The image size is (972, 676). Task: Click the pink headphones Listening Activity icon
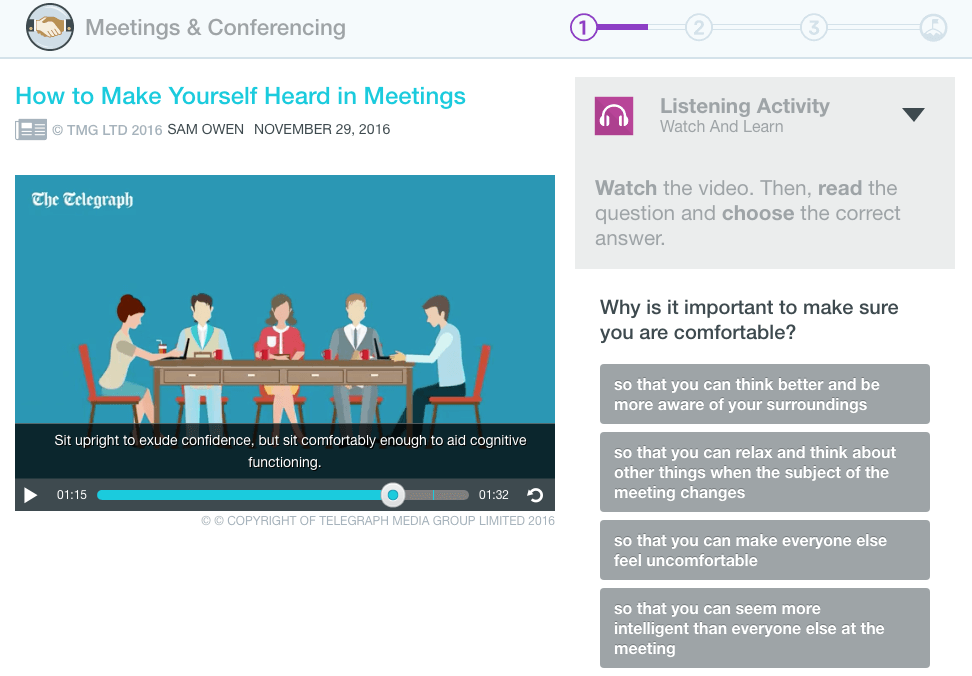[x=613, y=116]
